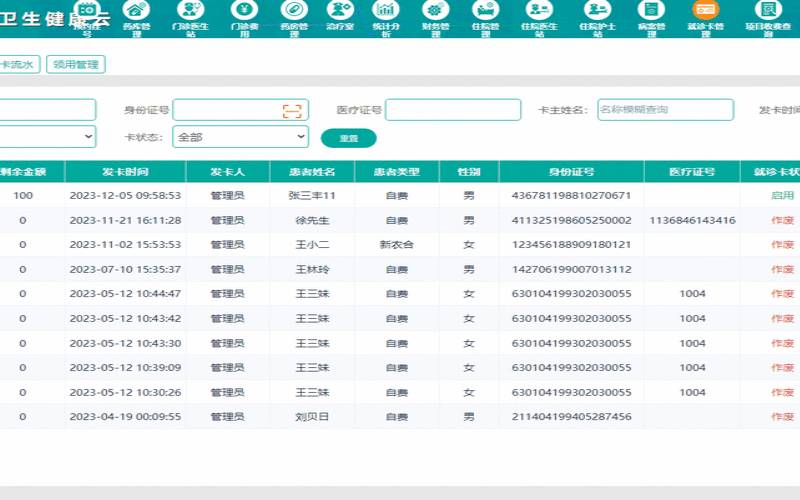Image resolution: width=800 pixels, height=500 pixels.
Task: Switch to the 领用管理 tab
Action: pyautogui.click(x=76, y=64)
